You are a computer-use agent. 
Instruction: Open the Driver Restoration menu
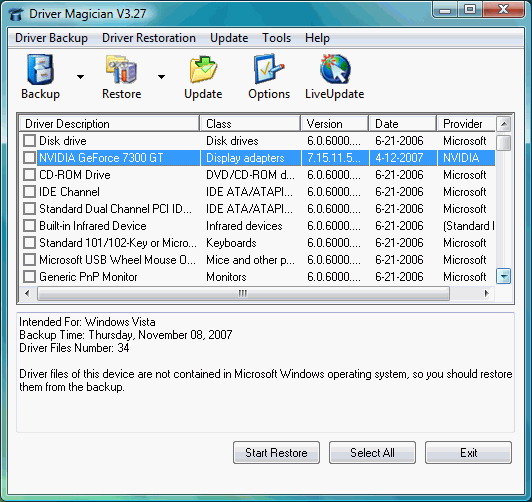pyautogui.click(x=149, y=38)
